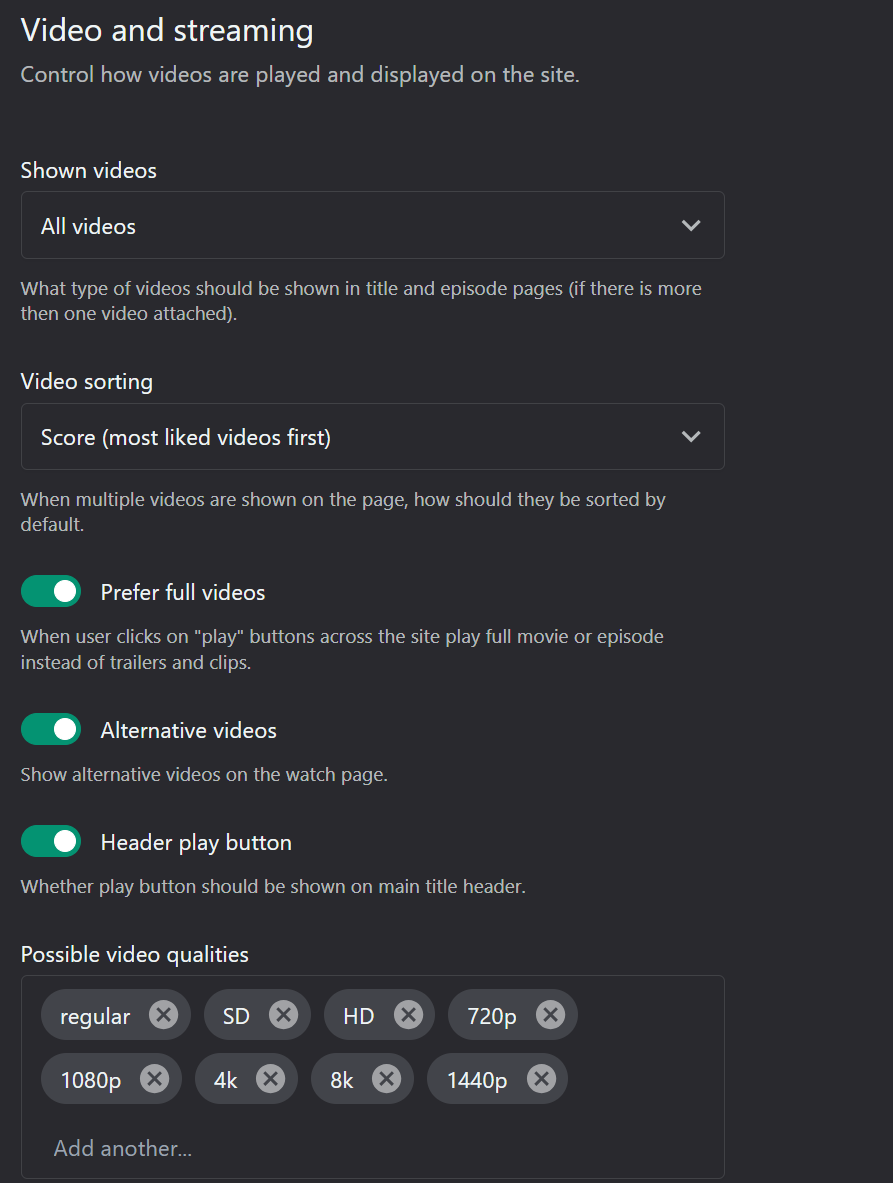Remove the 720p quality chip
This screenshot has width=893, height=1183.
(551, 1015)
